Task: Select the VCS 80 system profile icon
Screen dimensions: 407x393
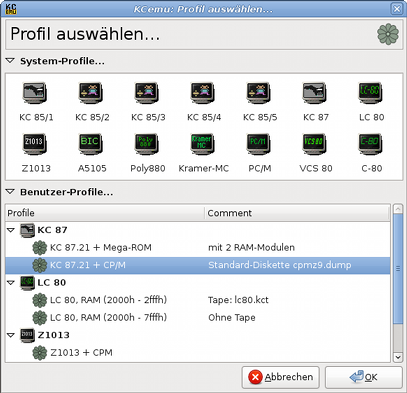Action: (x=315, y=144)
